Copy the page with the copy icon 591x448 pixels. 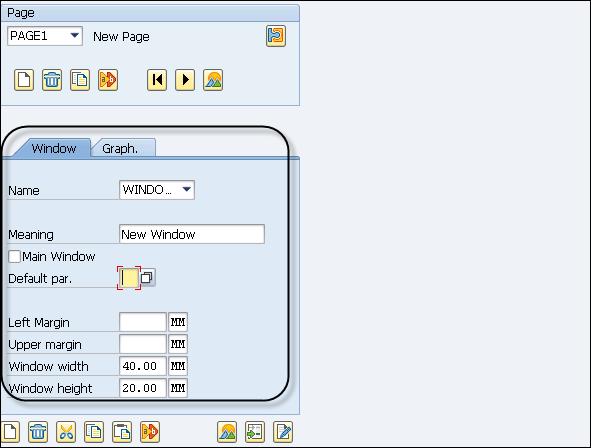coord(80,80)
